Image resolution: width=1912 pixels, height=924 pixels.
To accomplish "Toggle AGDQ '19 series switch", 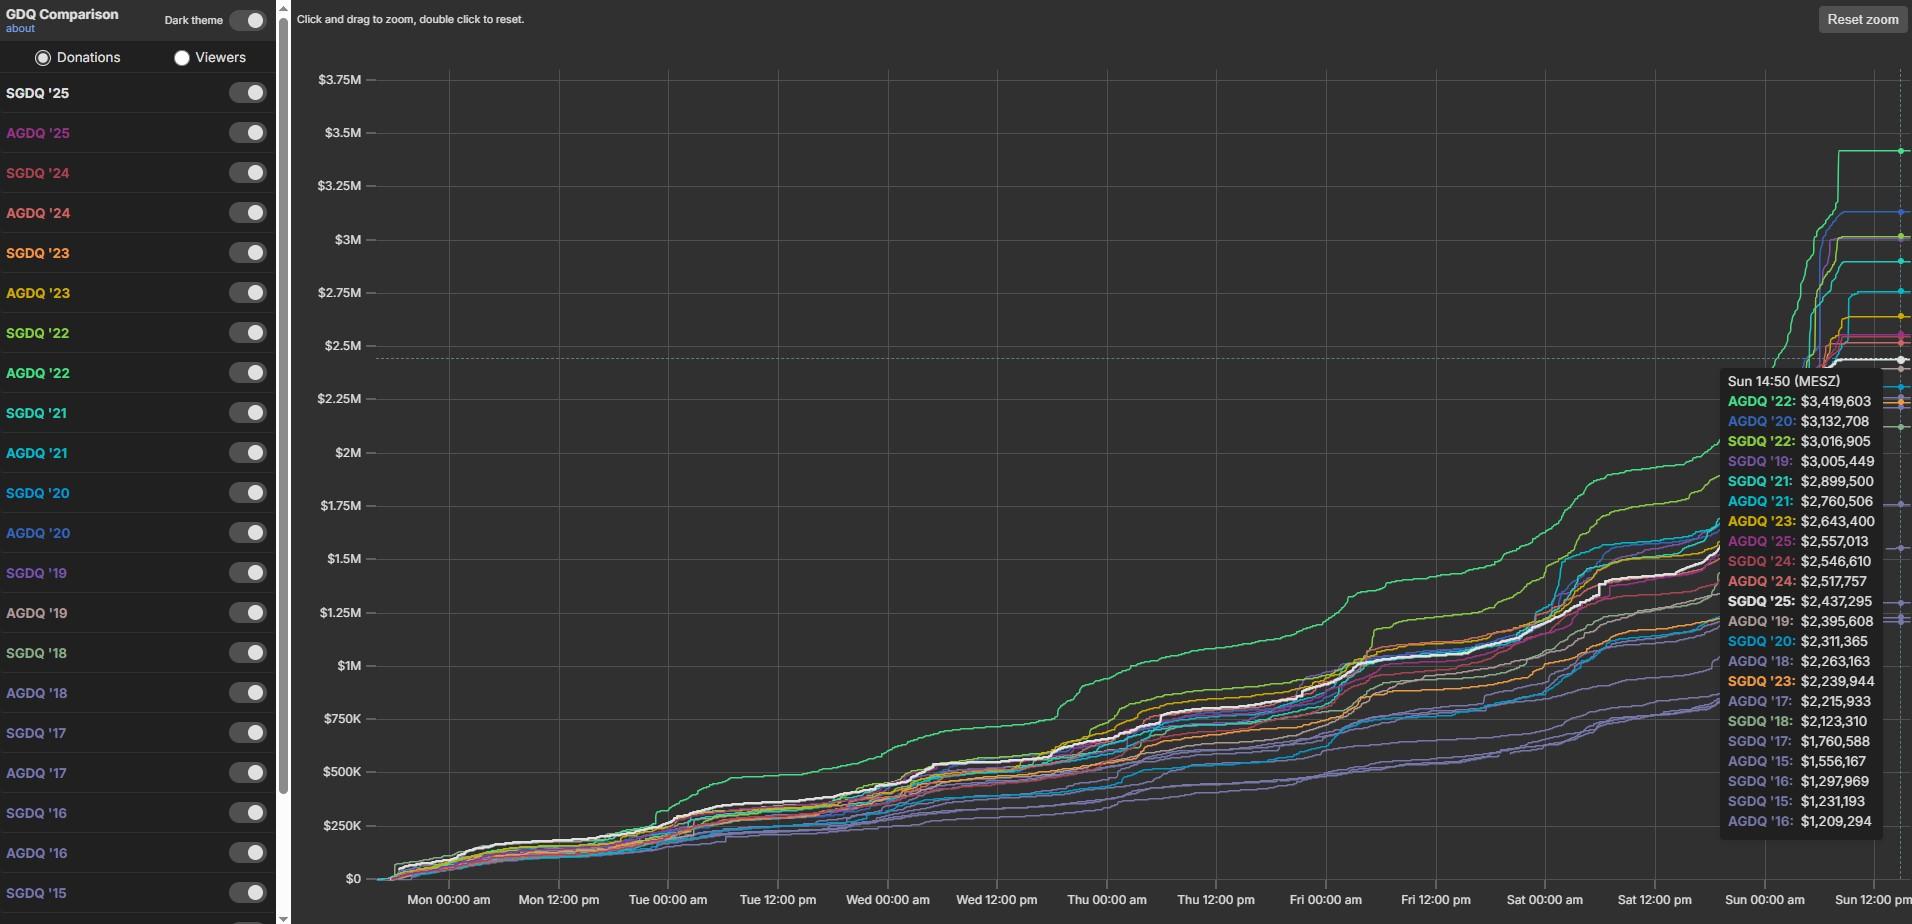I will [247, 613].
